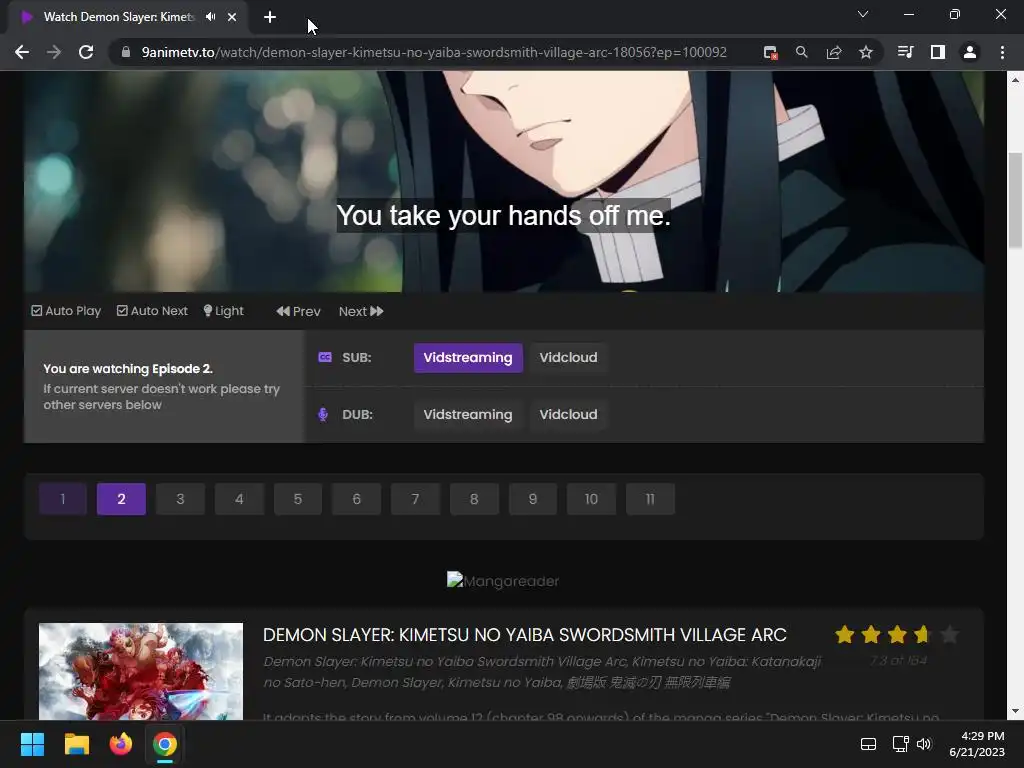Mute the tab via speaker icon

pyautogui.click(x=210, y=17)
